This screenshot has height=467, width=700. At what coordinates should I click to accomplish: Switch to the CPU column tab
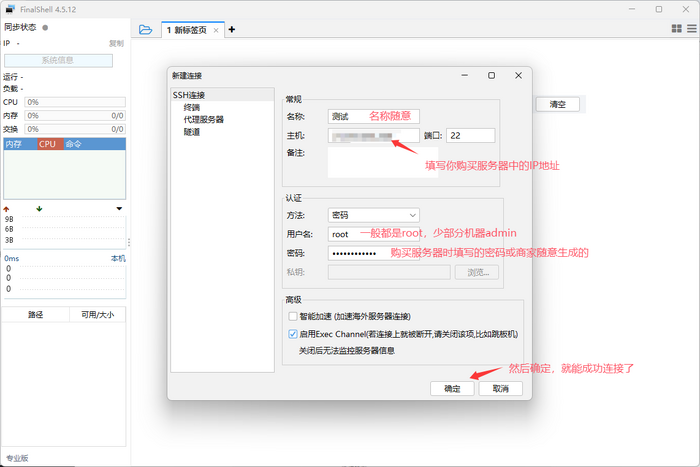click(x=47, y=144)
